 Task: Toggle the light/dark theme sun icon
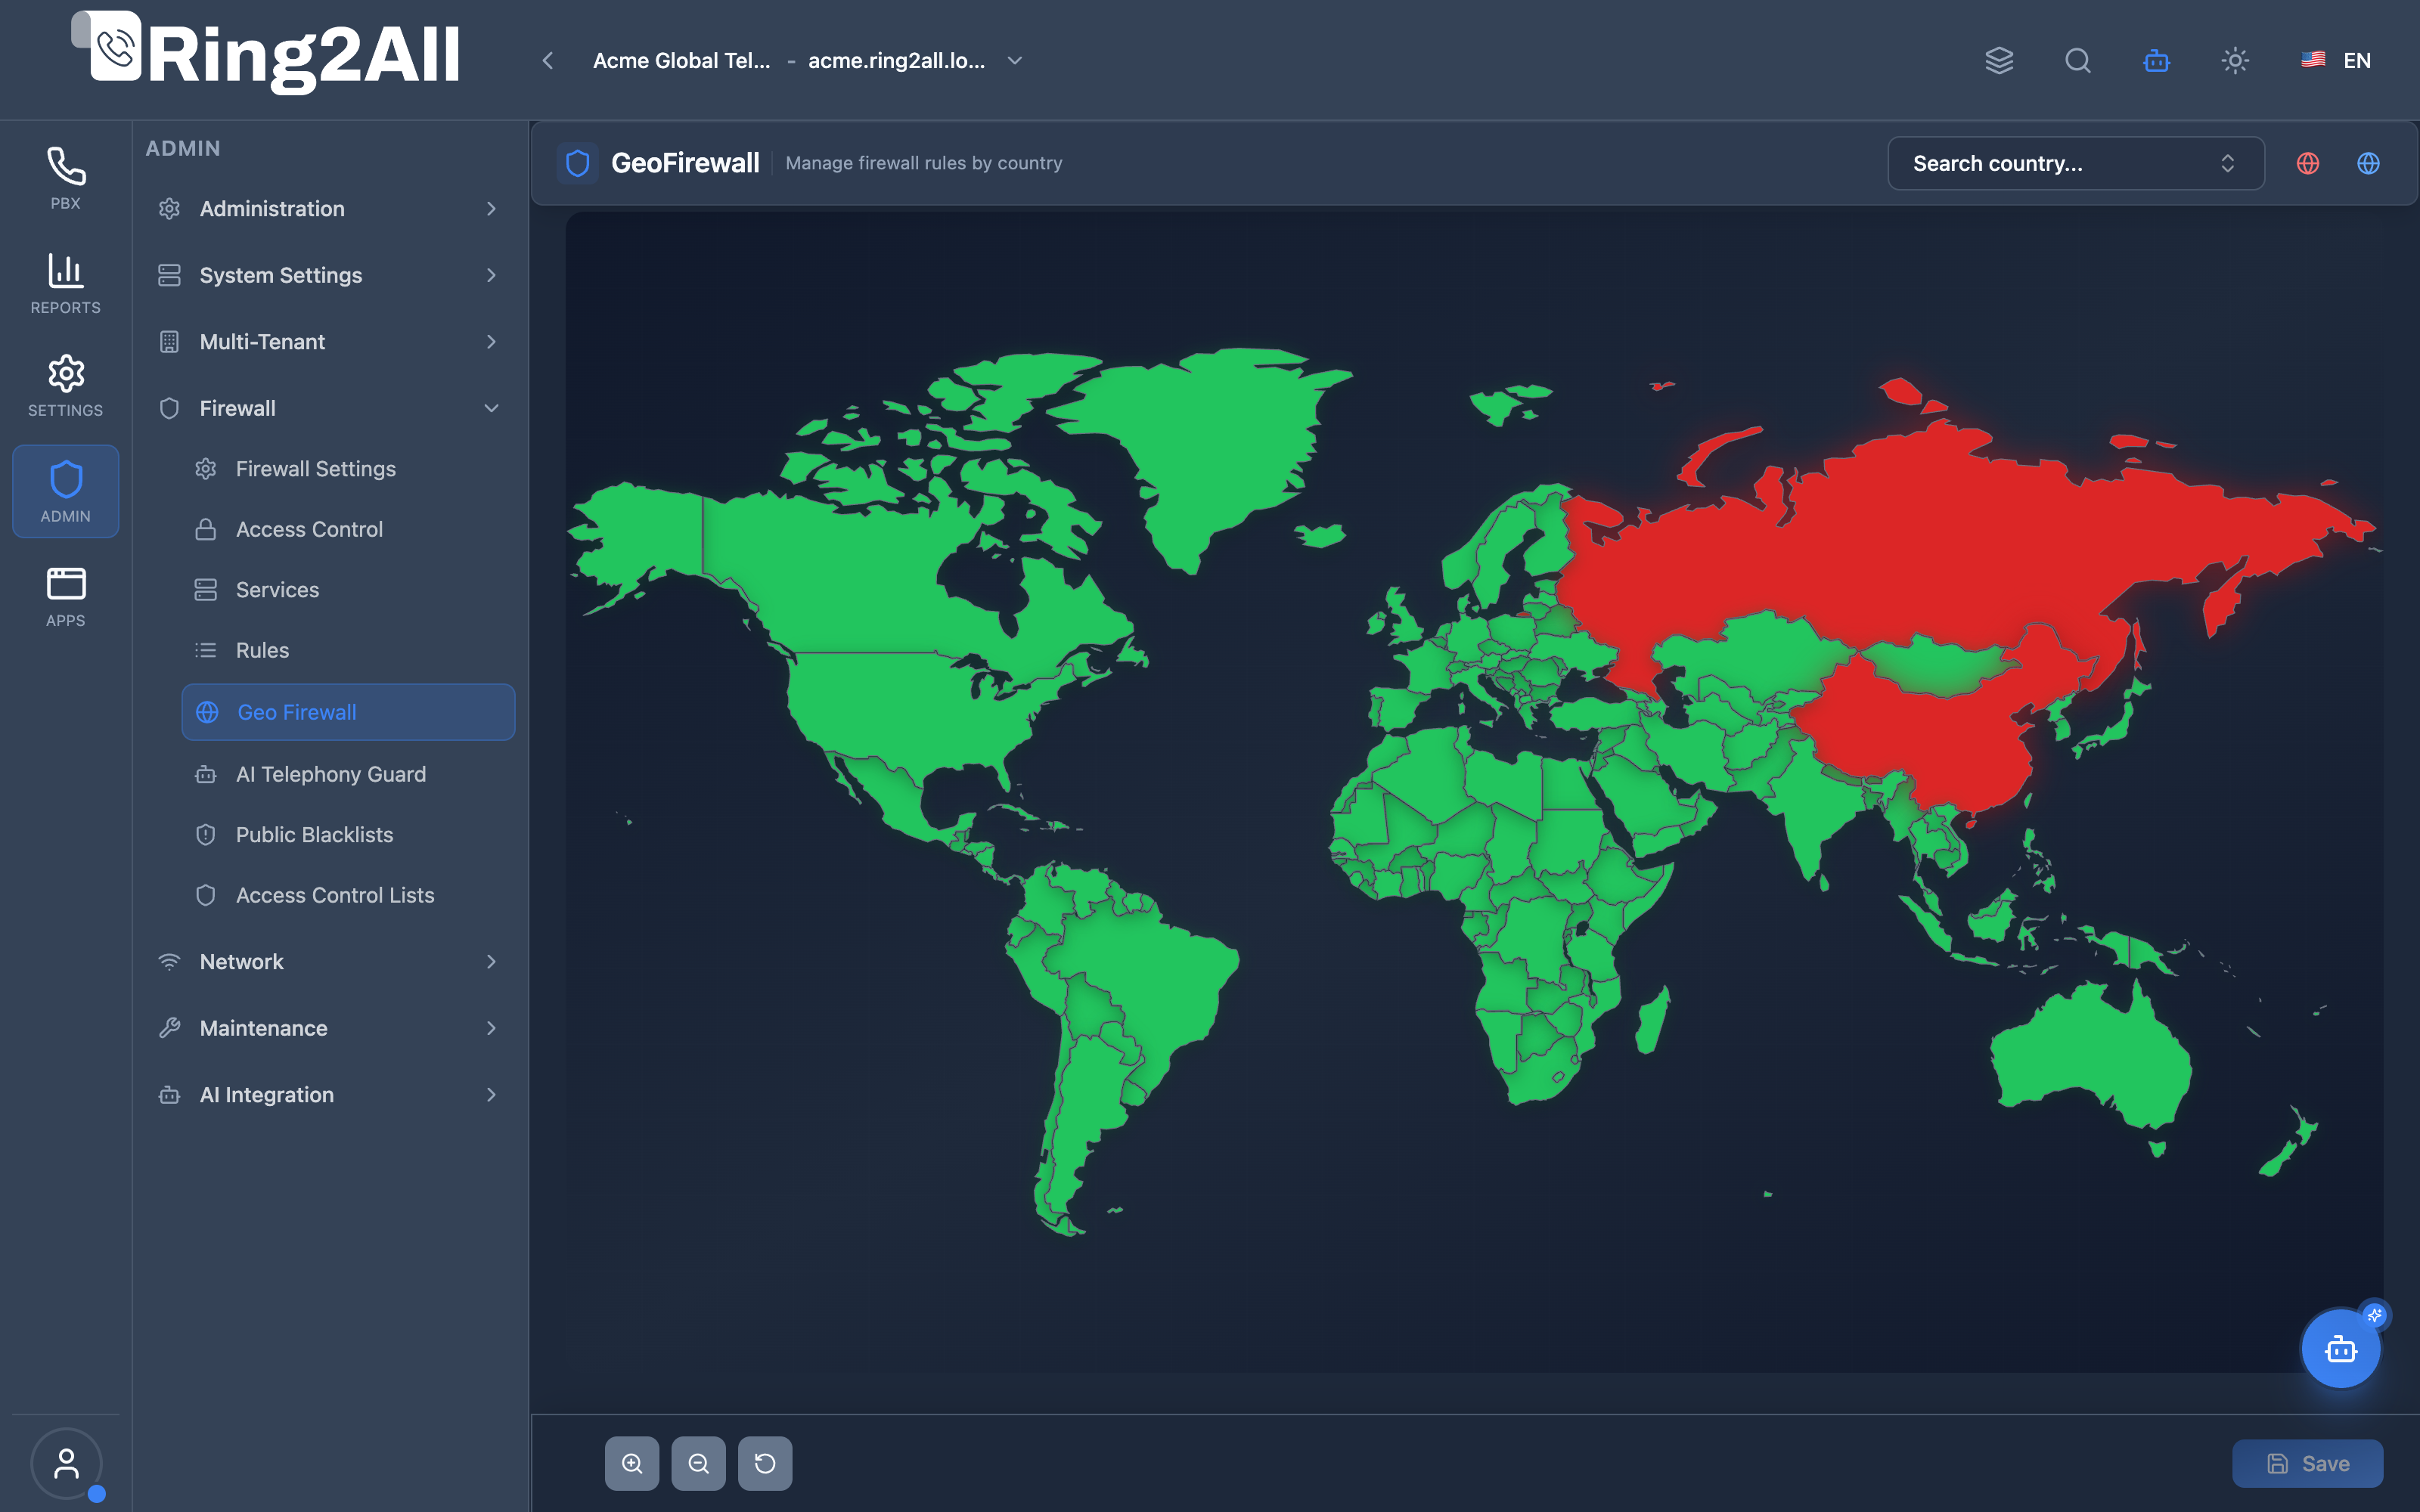pyautogui.click(x=2235, y=60)
